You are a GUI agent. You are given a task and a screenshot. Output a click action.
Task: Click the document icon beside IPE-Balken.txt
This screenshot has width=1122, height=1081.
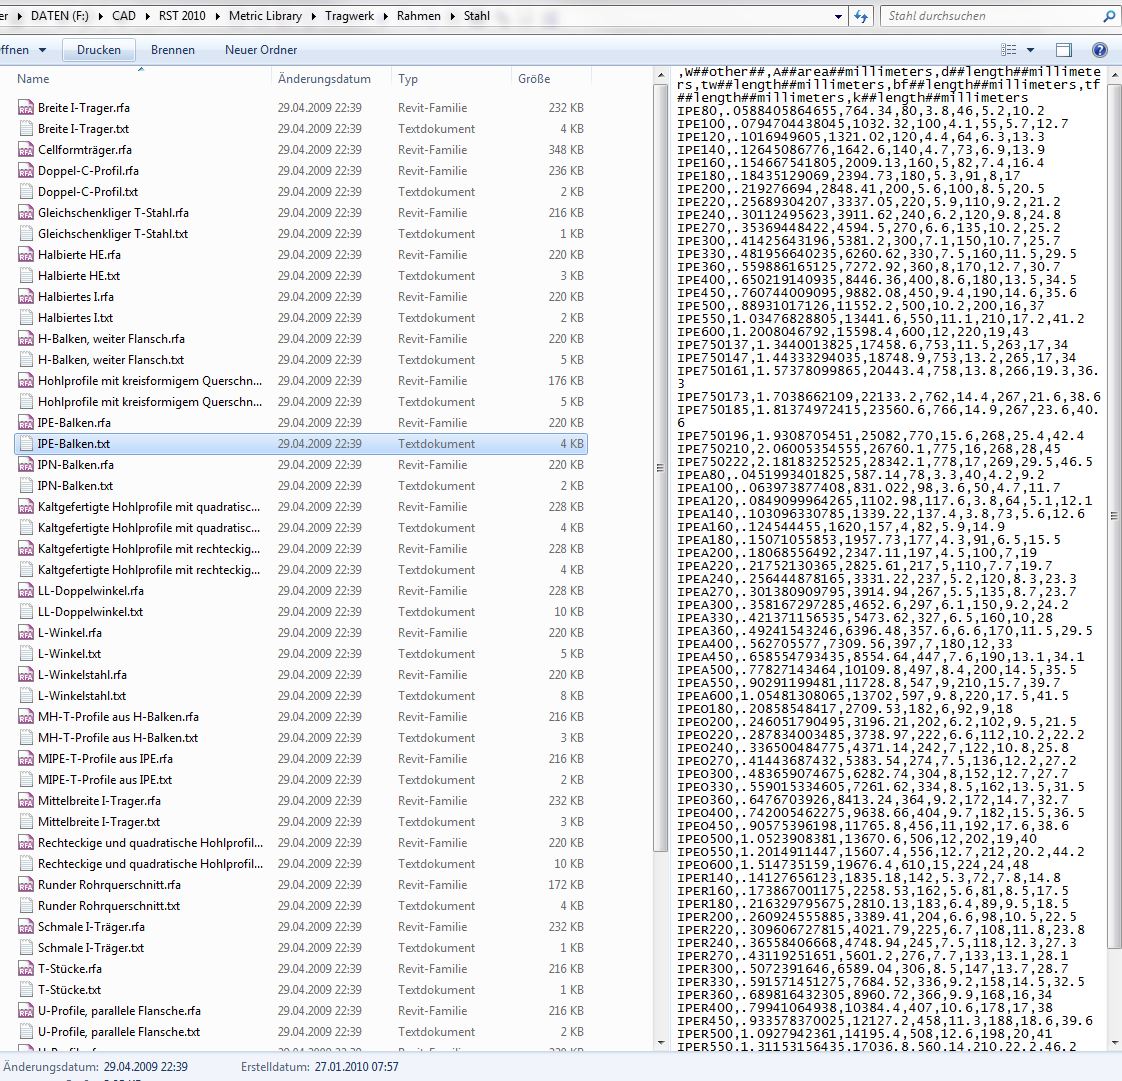click(26, 444)
